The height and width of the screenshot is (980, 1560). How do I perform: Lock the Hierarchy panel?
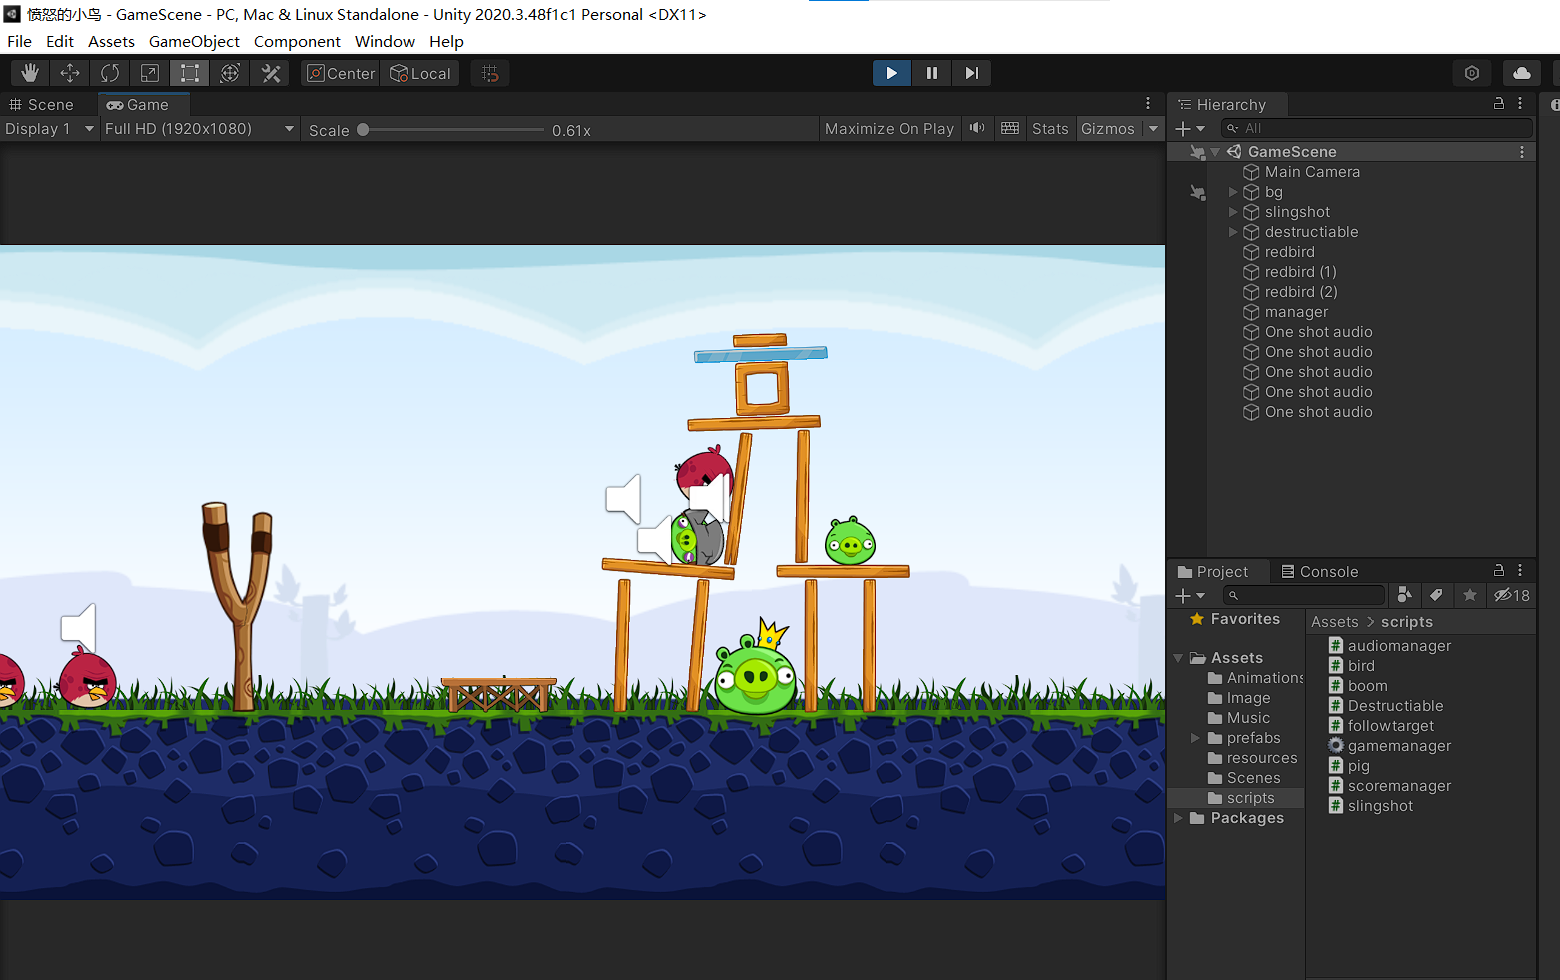(x=1499, y=103)
